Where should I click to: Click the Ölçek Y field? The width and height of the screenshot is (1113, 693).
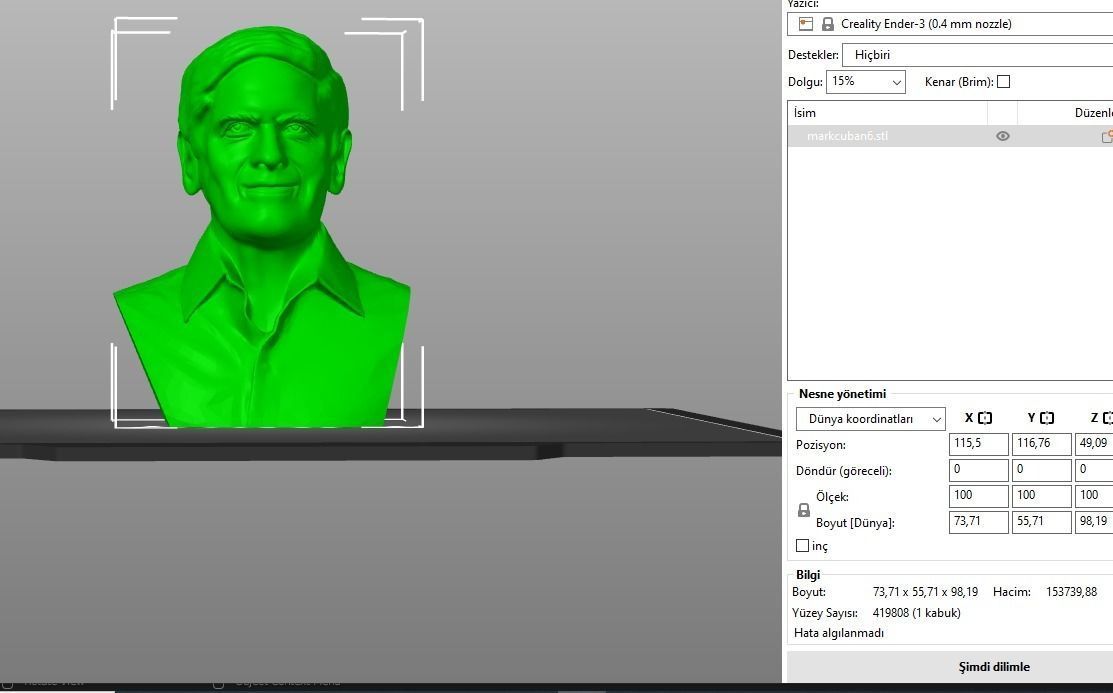[x=1041, y=496]
